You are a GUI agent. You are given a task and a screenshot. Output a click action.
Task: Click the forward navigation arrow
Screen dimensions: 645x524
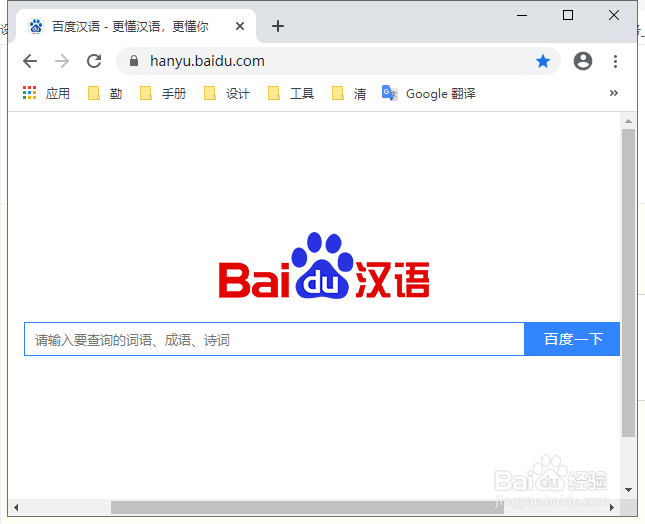coord(62,61)
